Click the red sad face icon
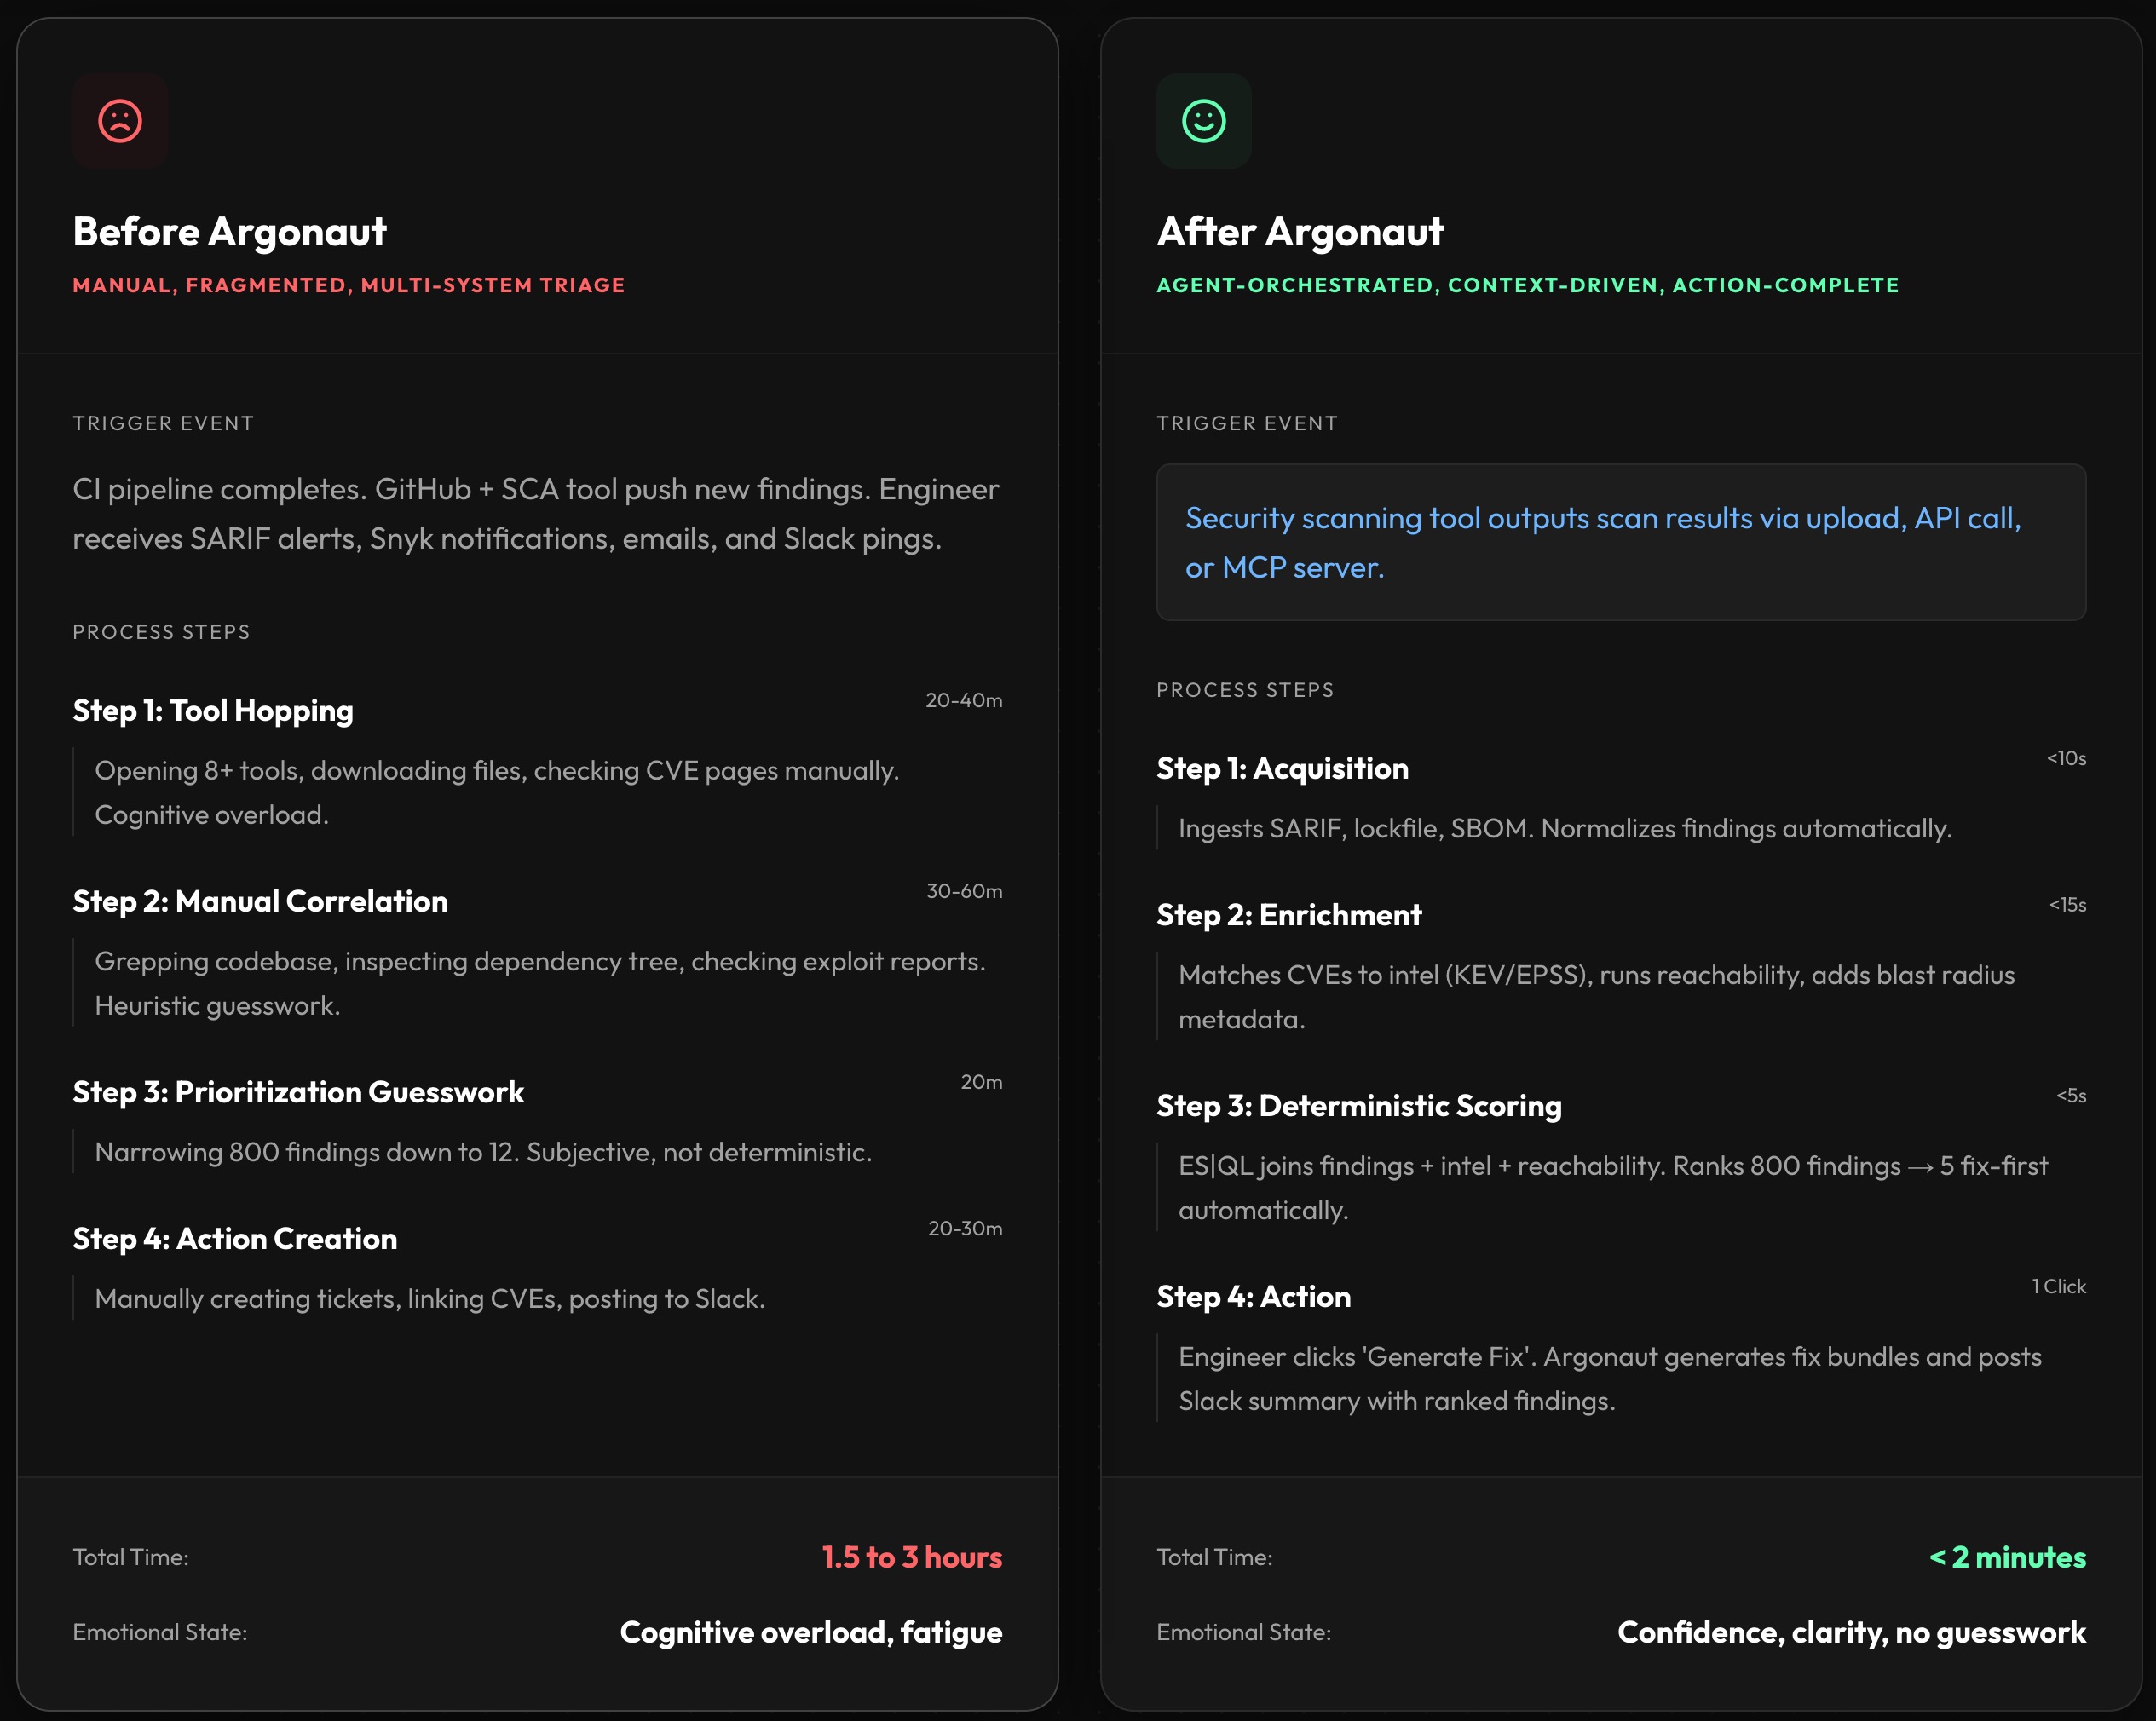The height and width of the screenshot is (1721, 2156). (120, 121)
